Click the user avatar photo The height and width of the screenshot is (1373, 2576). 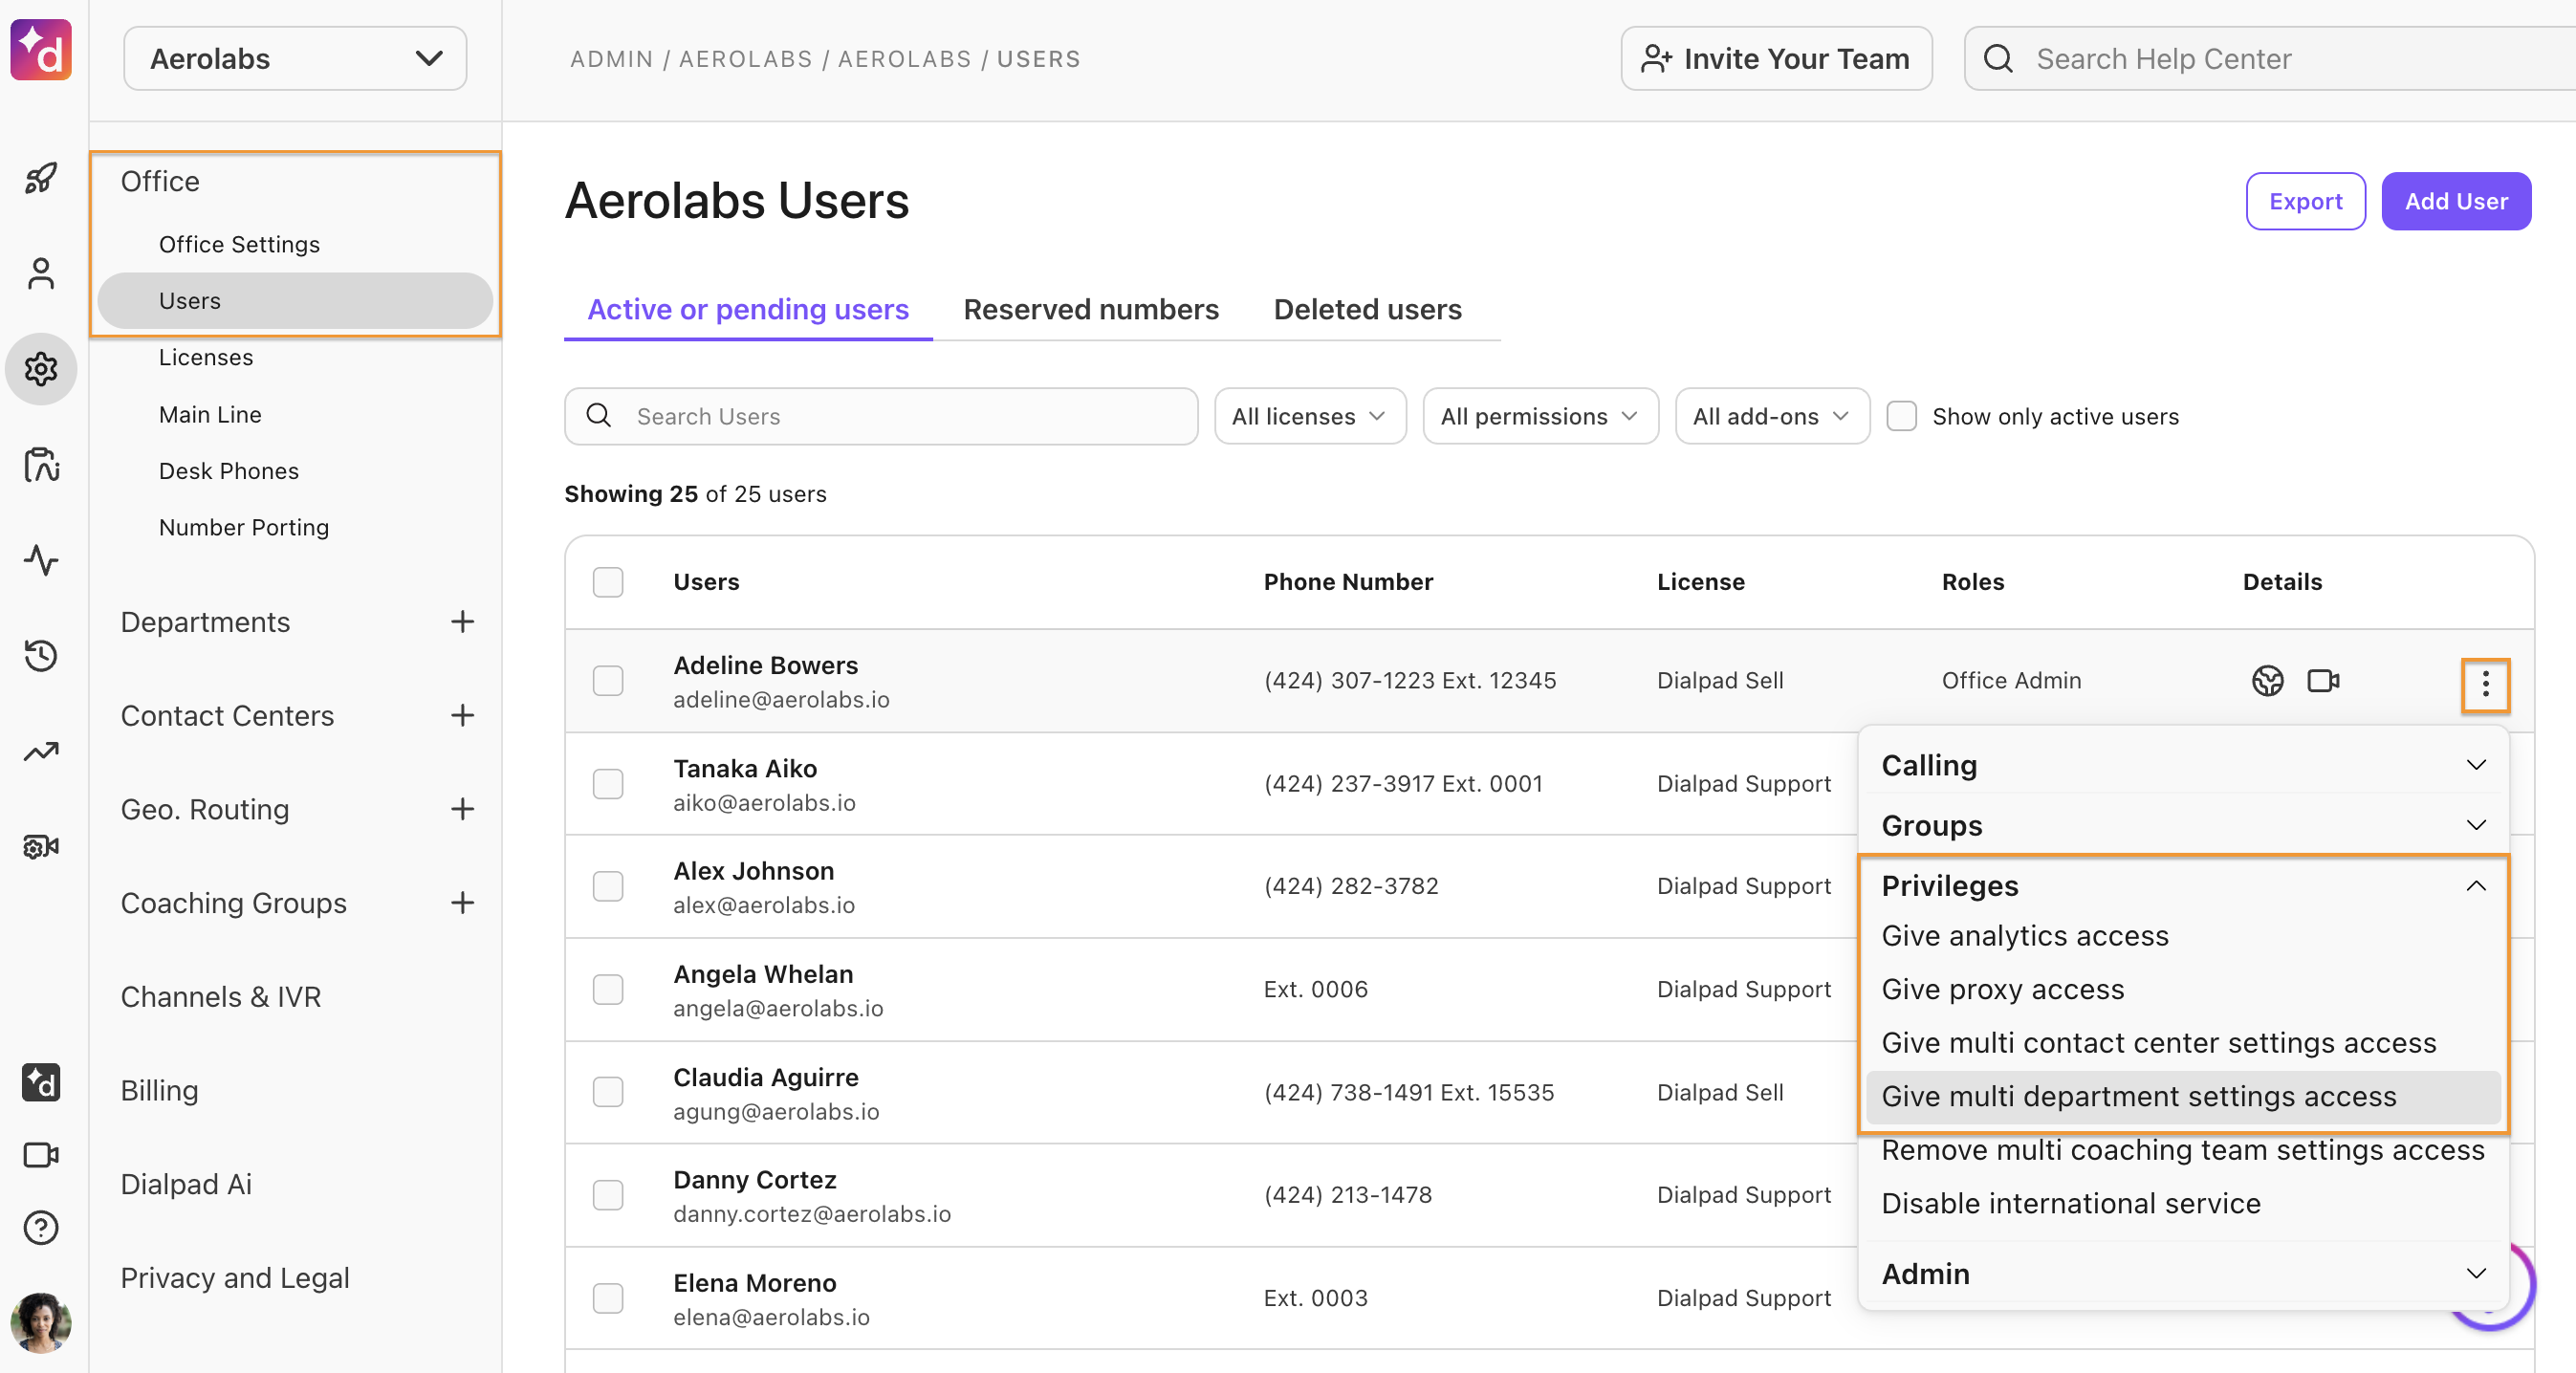(41, 1322)
